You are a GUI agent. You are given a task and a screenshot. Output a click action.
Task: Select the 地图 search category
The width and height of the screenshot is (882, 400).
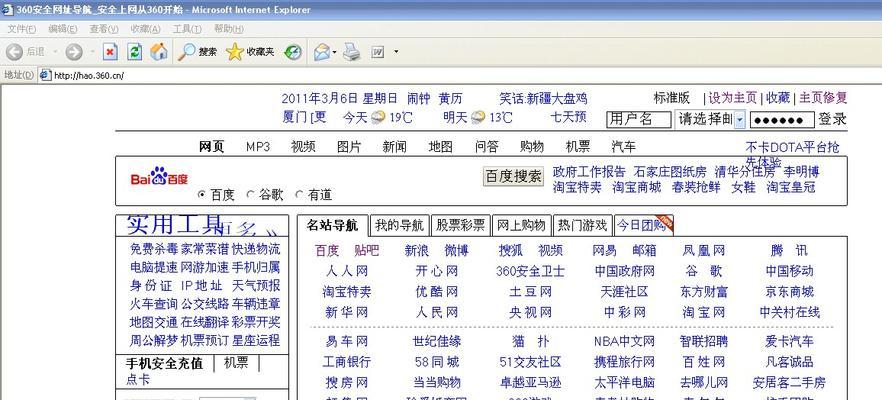[x=440, y=147]
